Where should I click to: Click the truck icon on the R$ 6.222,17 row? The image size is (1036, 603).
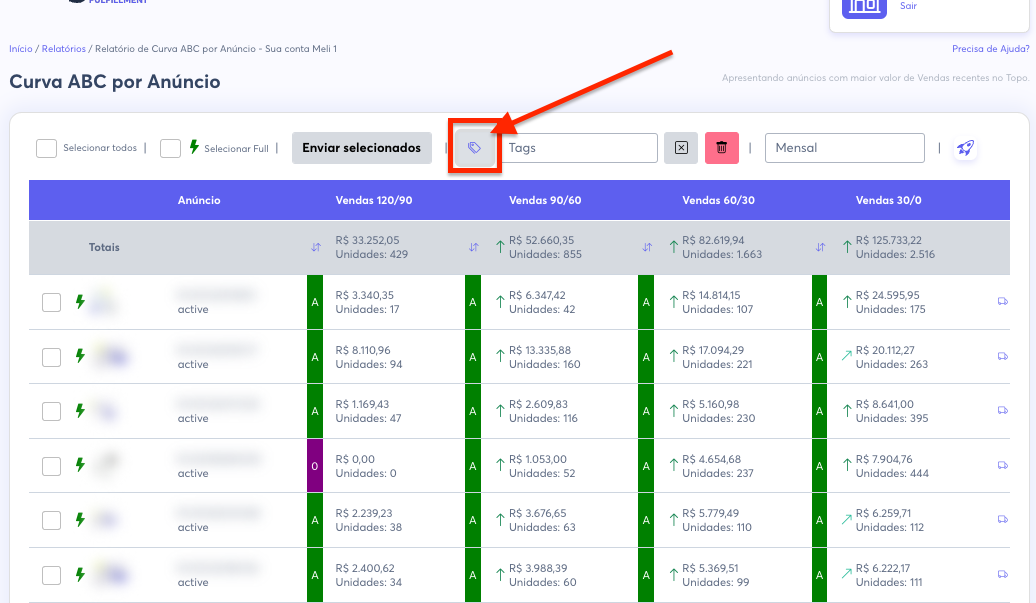pyautogui.click(x=1002, y=575)
